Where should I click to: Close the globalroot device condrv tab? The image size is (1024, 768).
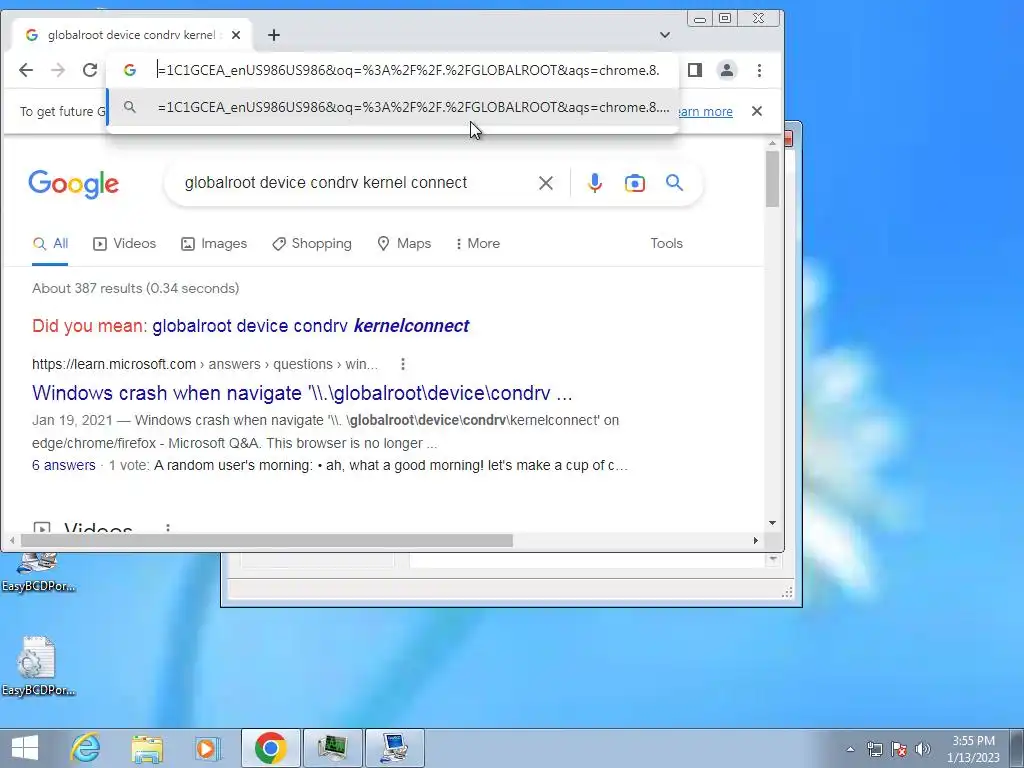click(x=236, y=35)
